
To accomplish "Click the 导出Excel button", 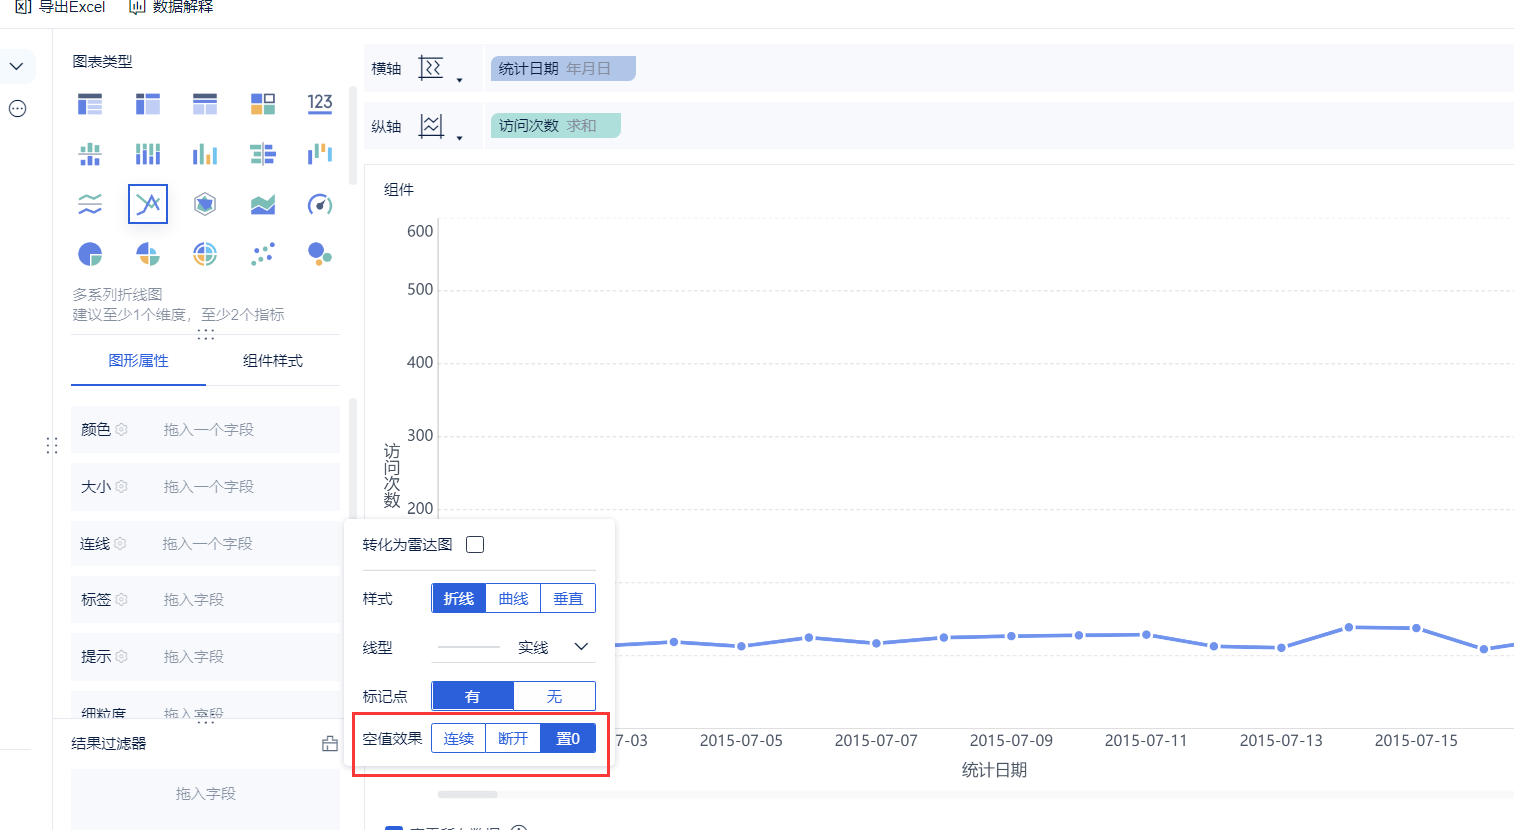I will pos(60,7).
